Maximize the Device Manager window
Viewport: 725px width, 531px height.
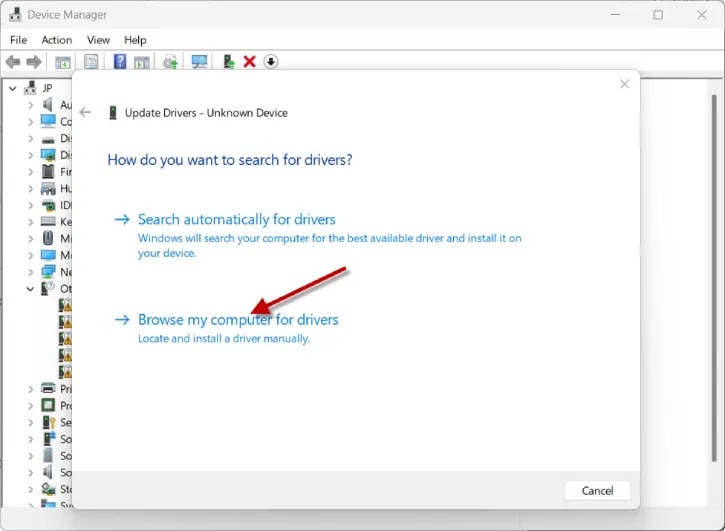click(x=658, y=15)
